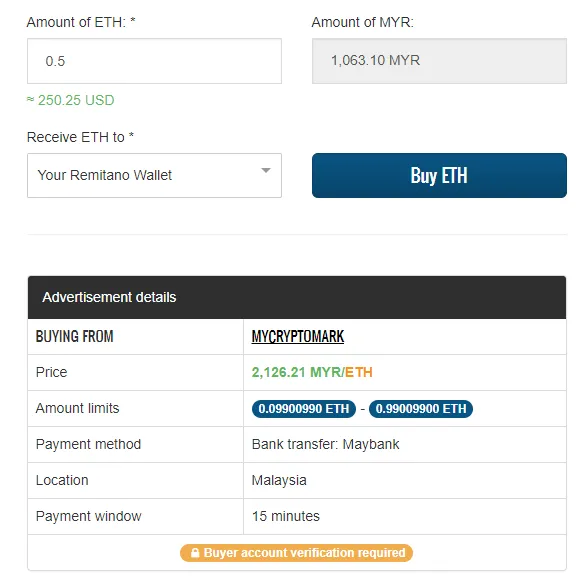Click the Amount of MYR field

[439, 61]
